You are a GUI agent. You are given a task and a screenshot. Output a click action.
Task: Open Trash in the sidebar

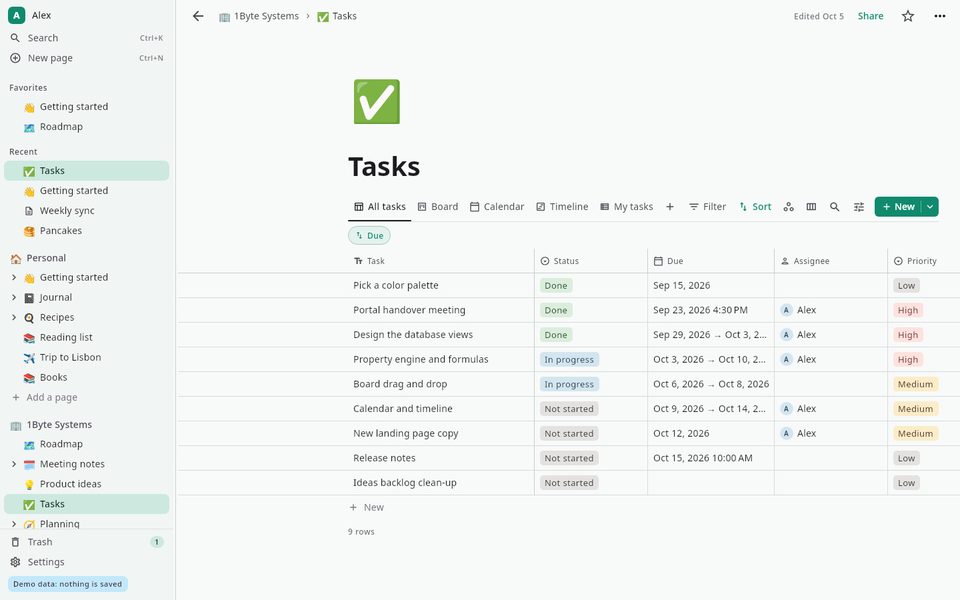pyautogui.click(x=86, y=542)
